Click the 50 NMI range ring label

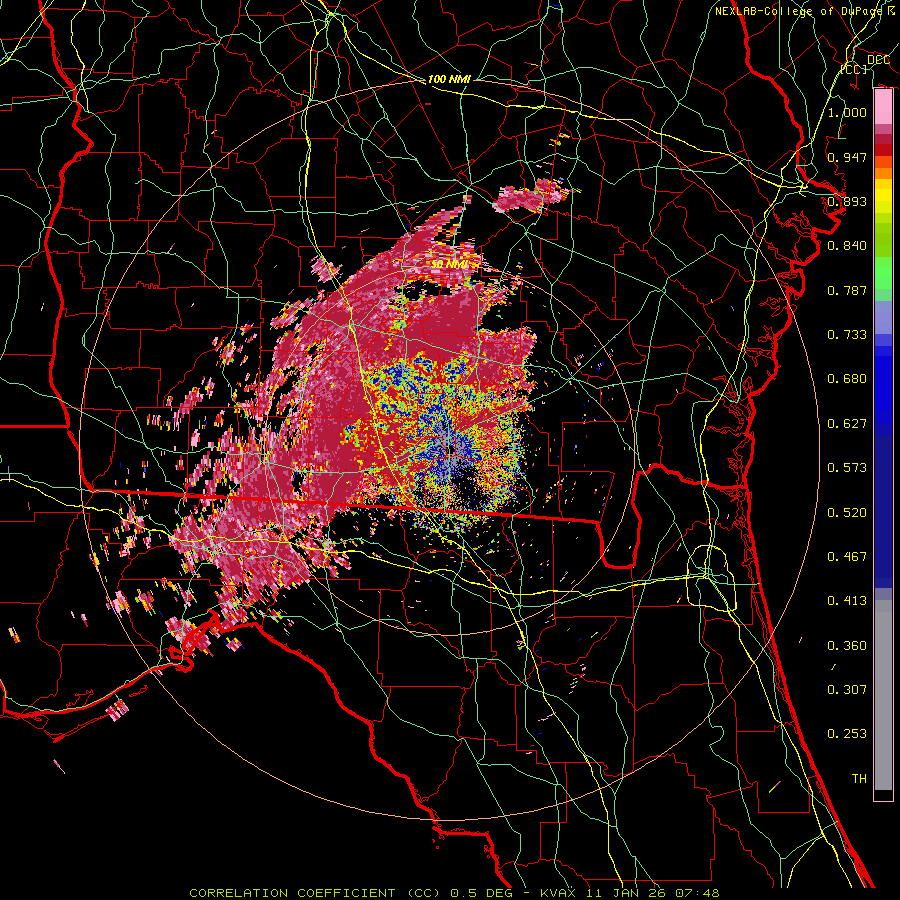[x=449, y=265]
